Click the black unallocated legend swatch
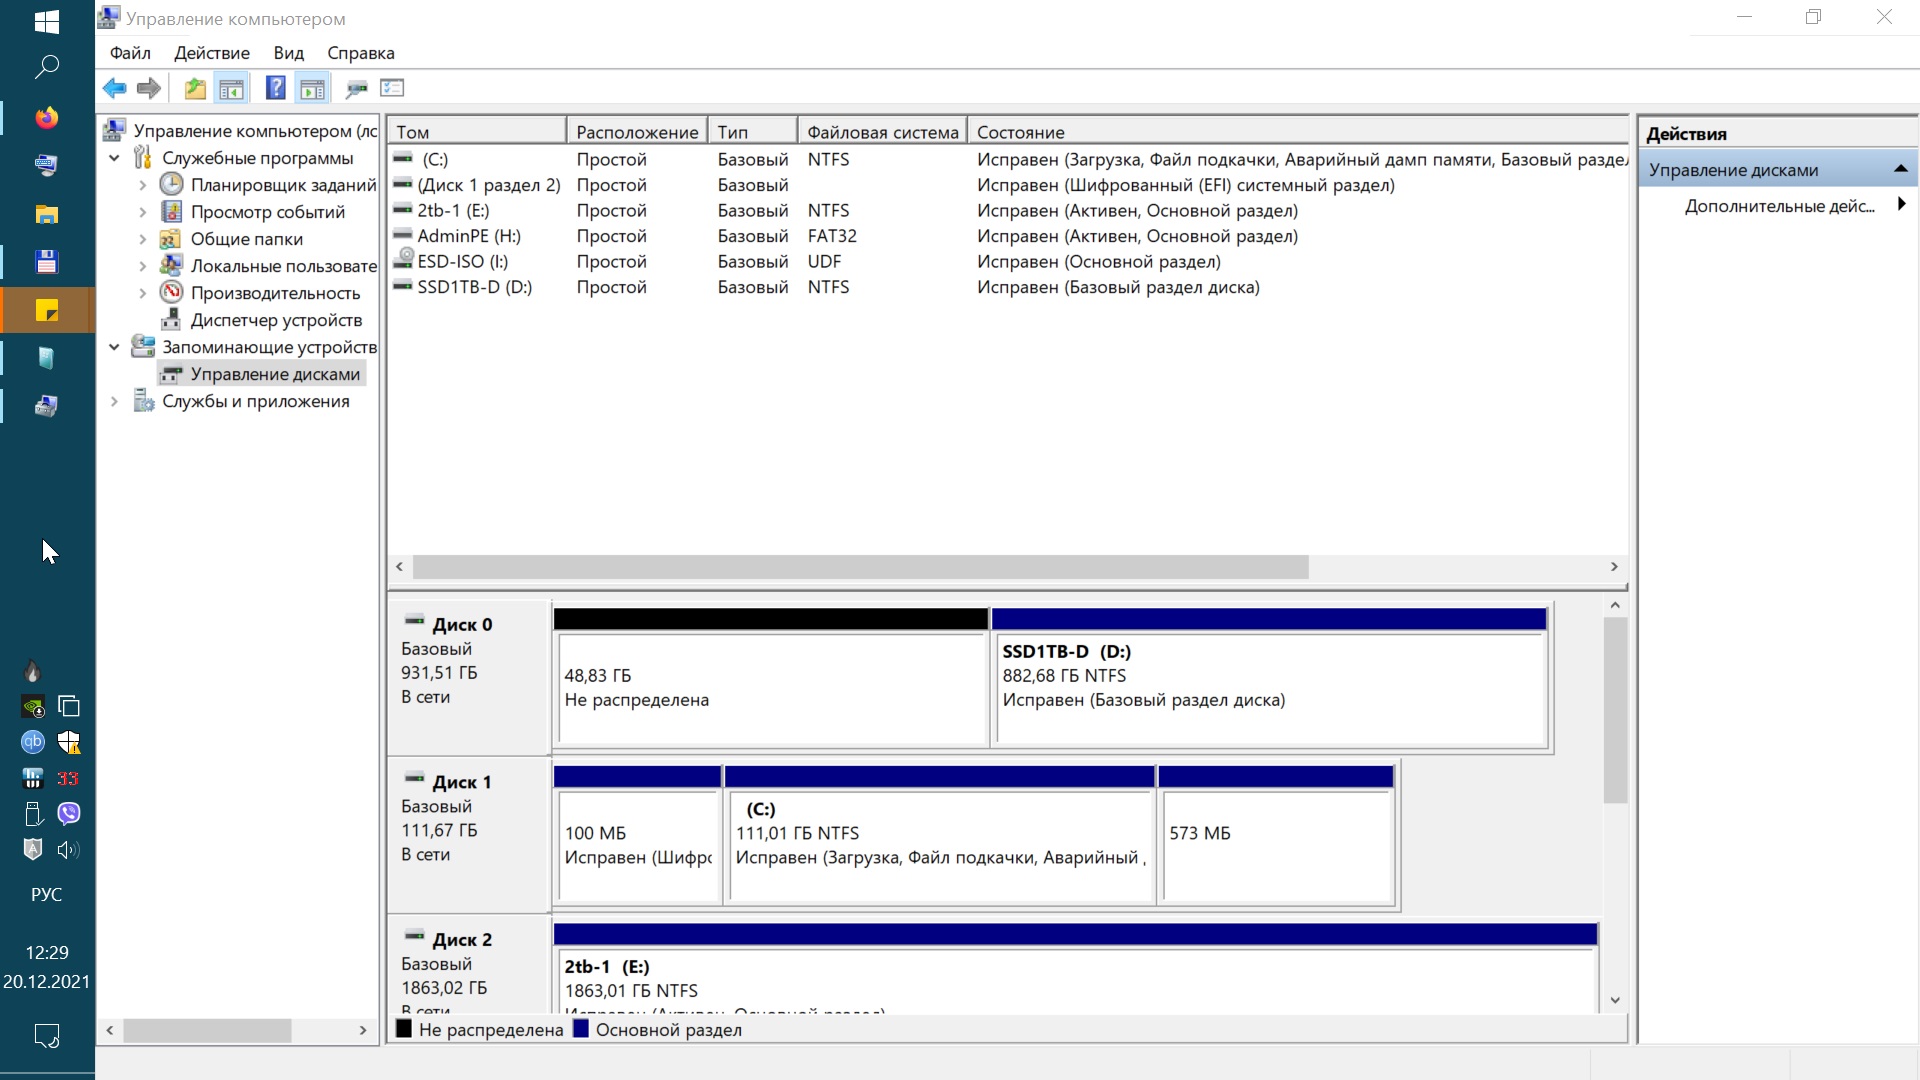 (x=404, y=1028)
